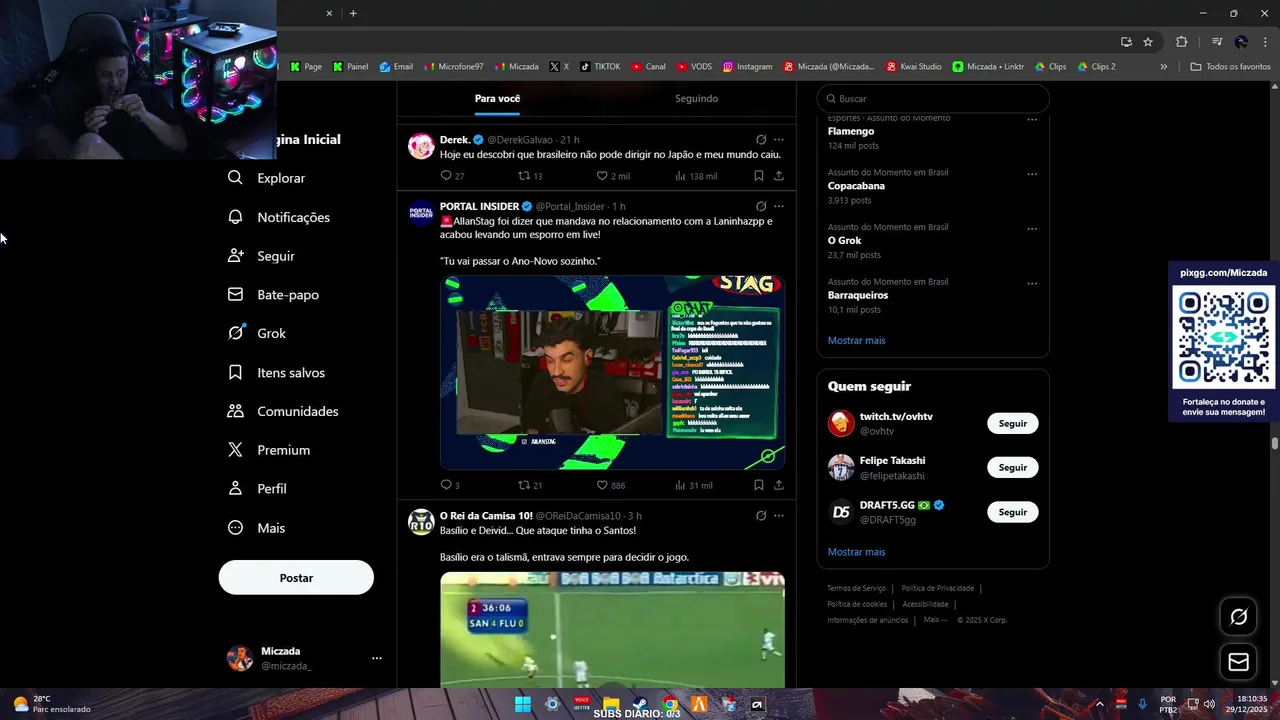Screen dimensions: 1280x720
Task: Open Windows Start menu
Action: tap(523, 705)
